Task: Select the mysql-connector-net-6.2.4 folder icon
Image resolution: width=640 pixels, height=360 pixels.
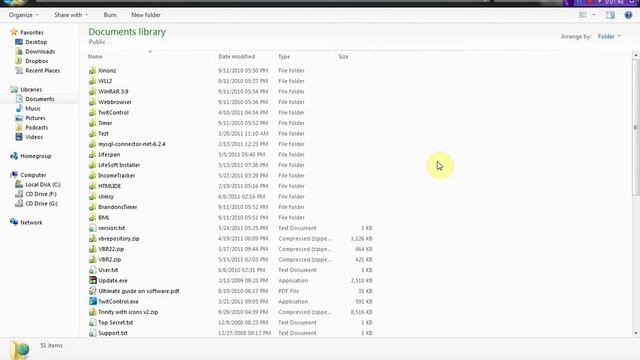Action: (93, 144)
